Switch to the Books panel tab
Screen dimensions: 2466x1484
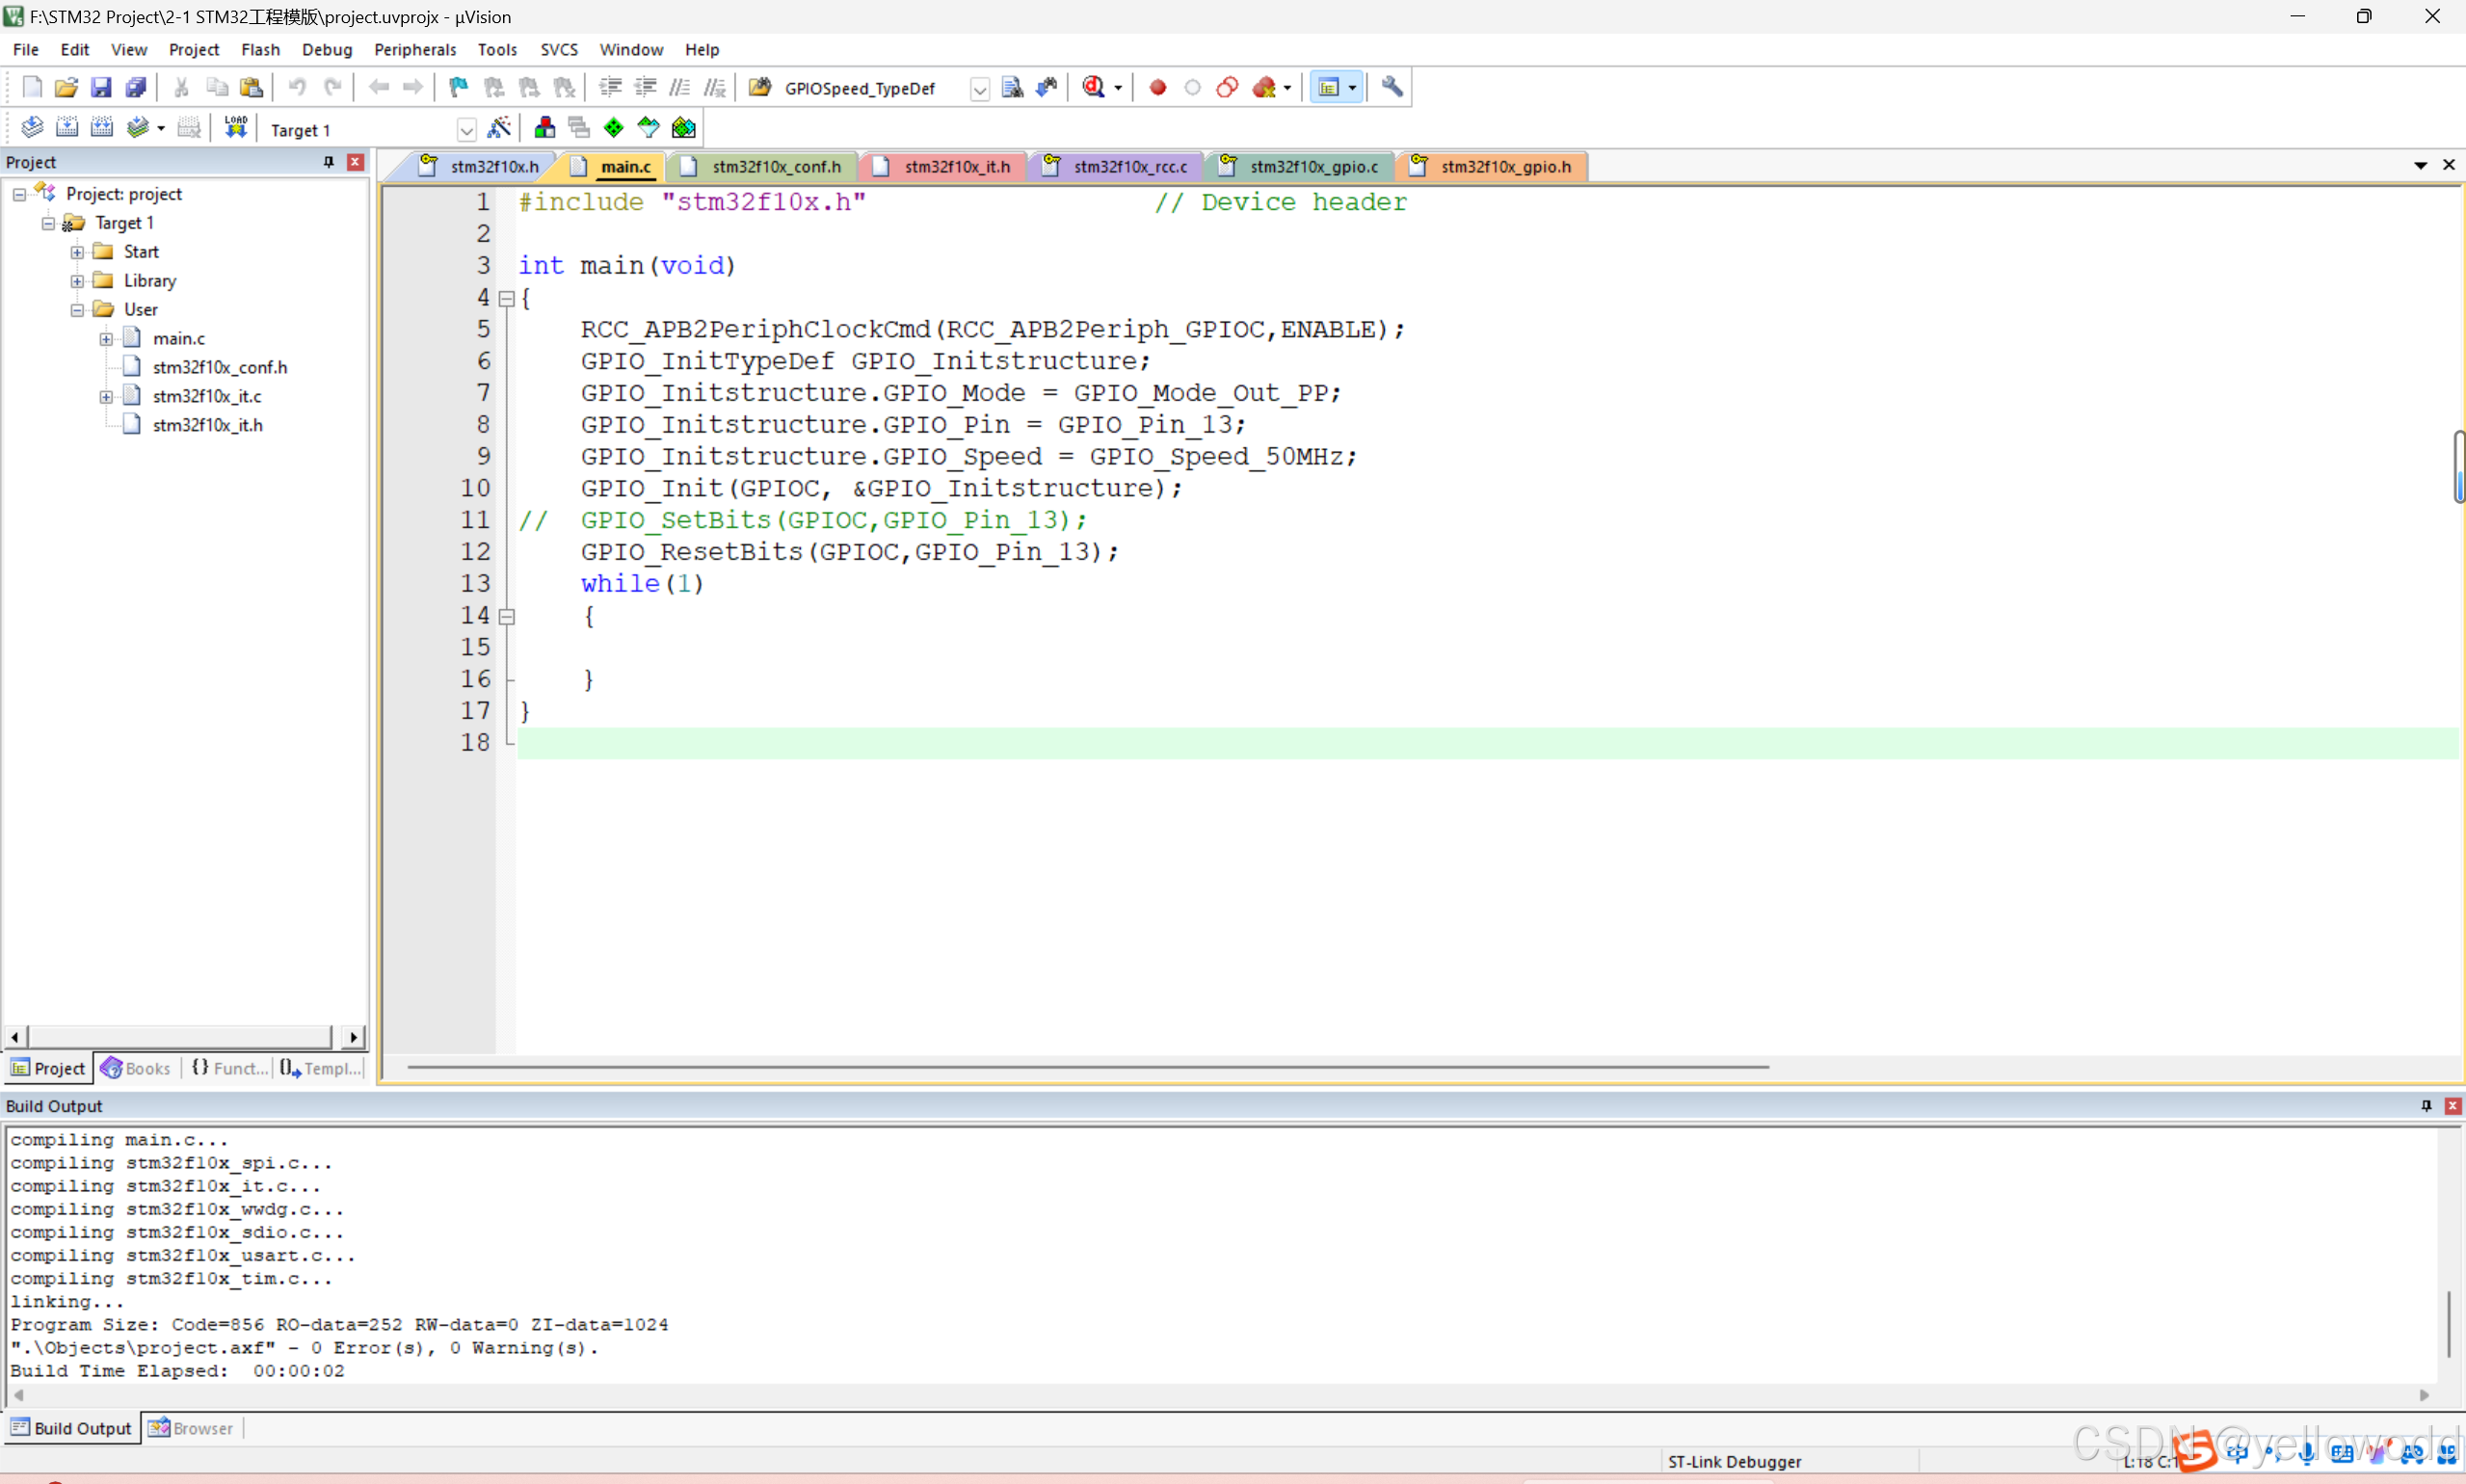(137, 1068)
